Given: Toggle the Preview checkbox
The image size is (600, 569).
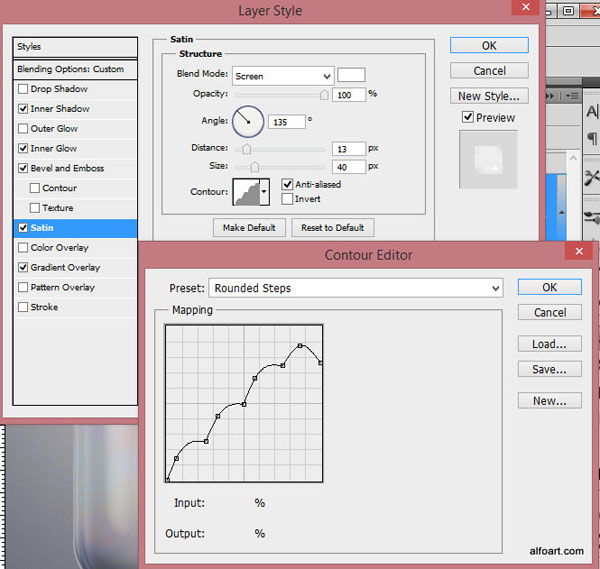Looking at the screenshot, I should point(468,117).
